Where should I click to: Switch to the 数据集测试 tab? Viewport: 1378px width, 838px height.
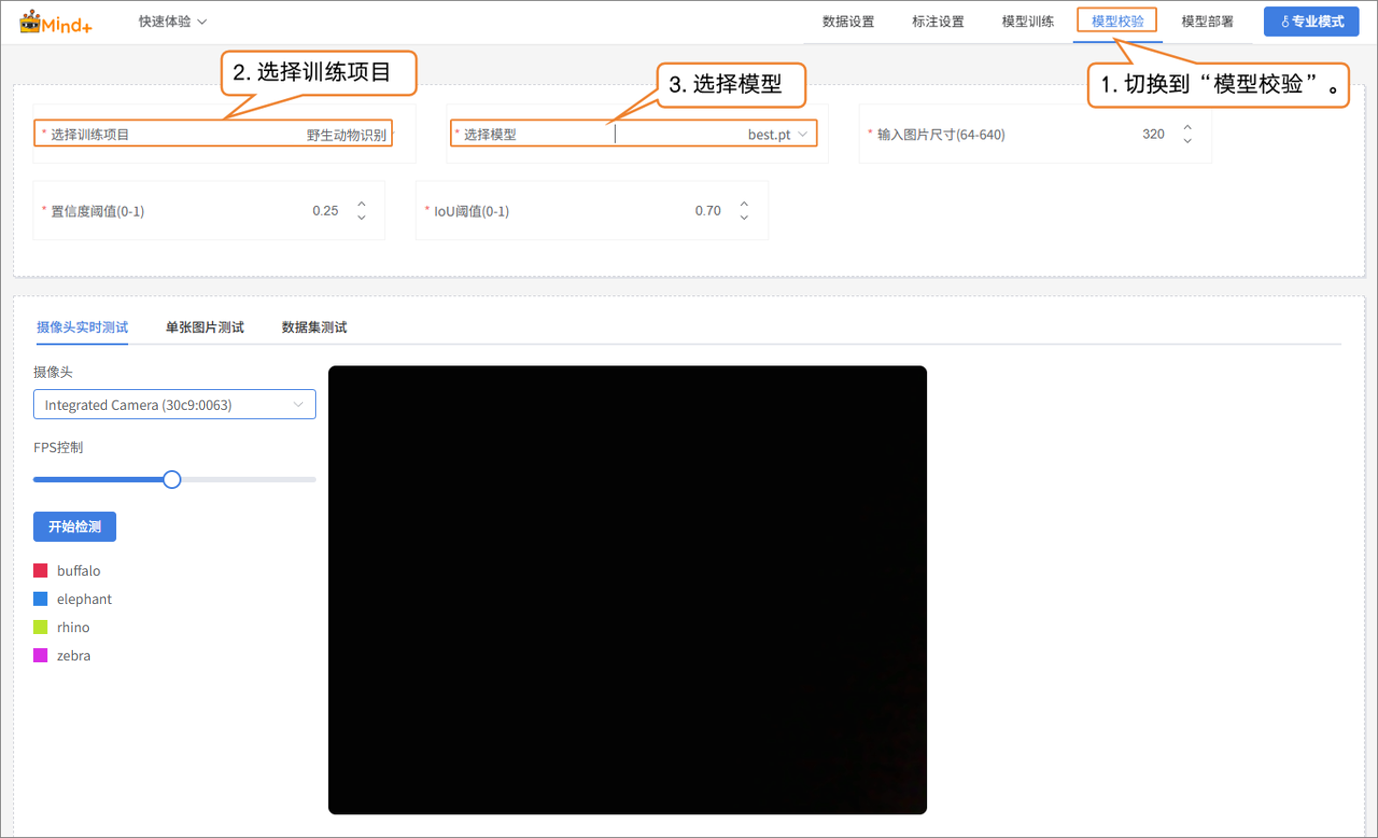click(314, 327)
